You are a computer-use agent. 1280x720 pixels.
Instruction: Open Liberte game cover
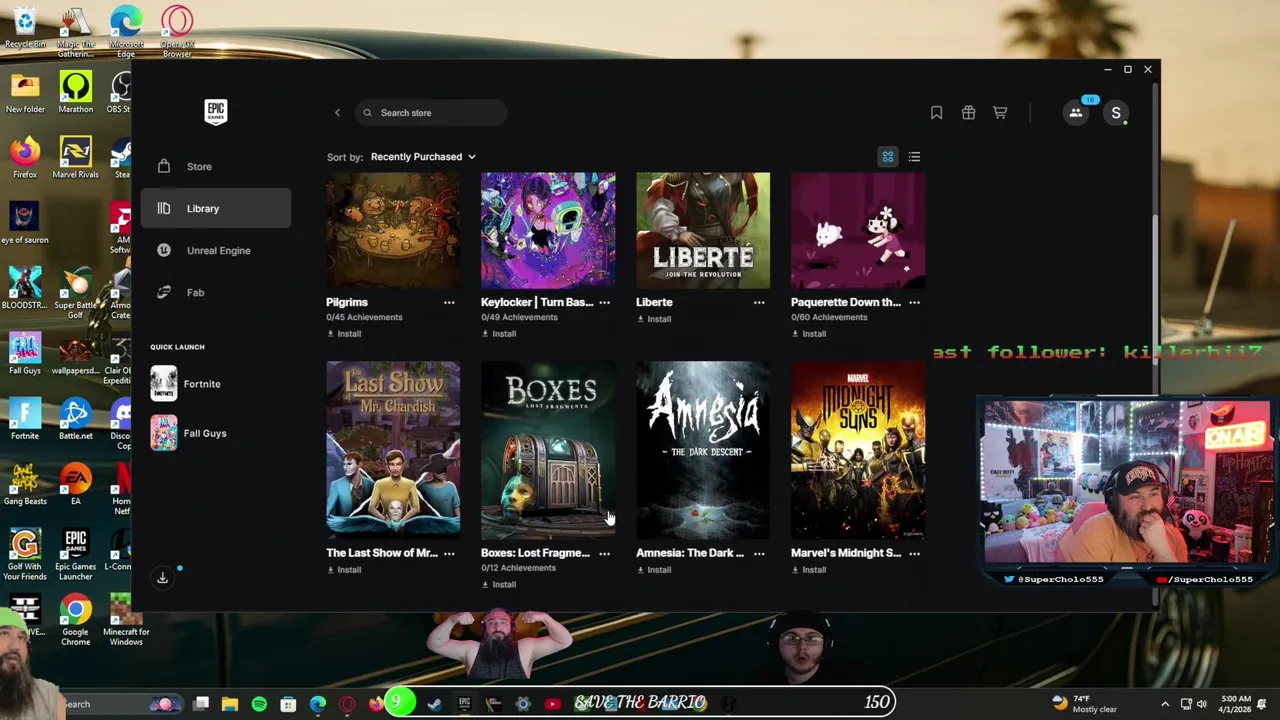click(703, 230)
